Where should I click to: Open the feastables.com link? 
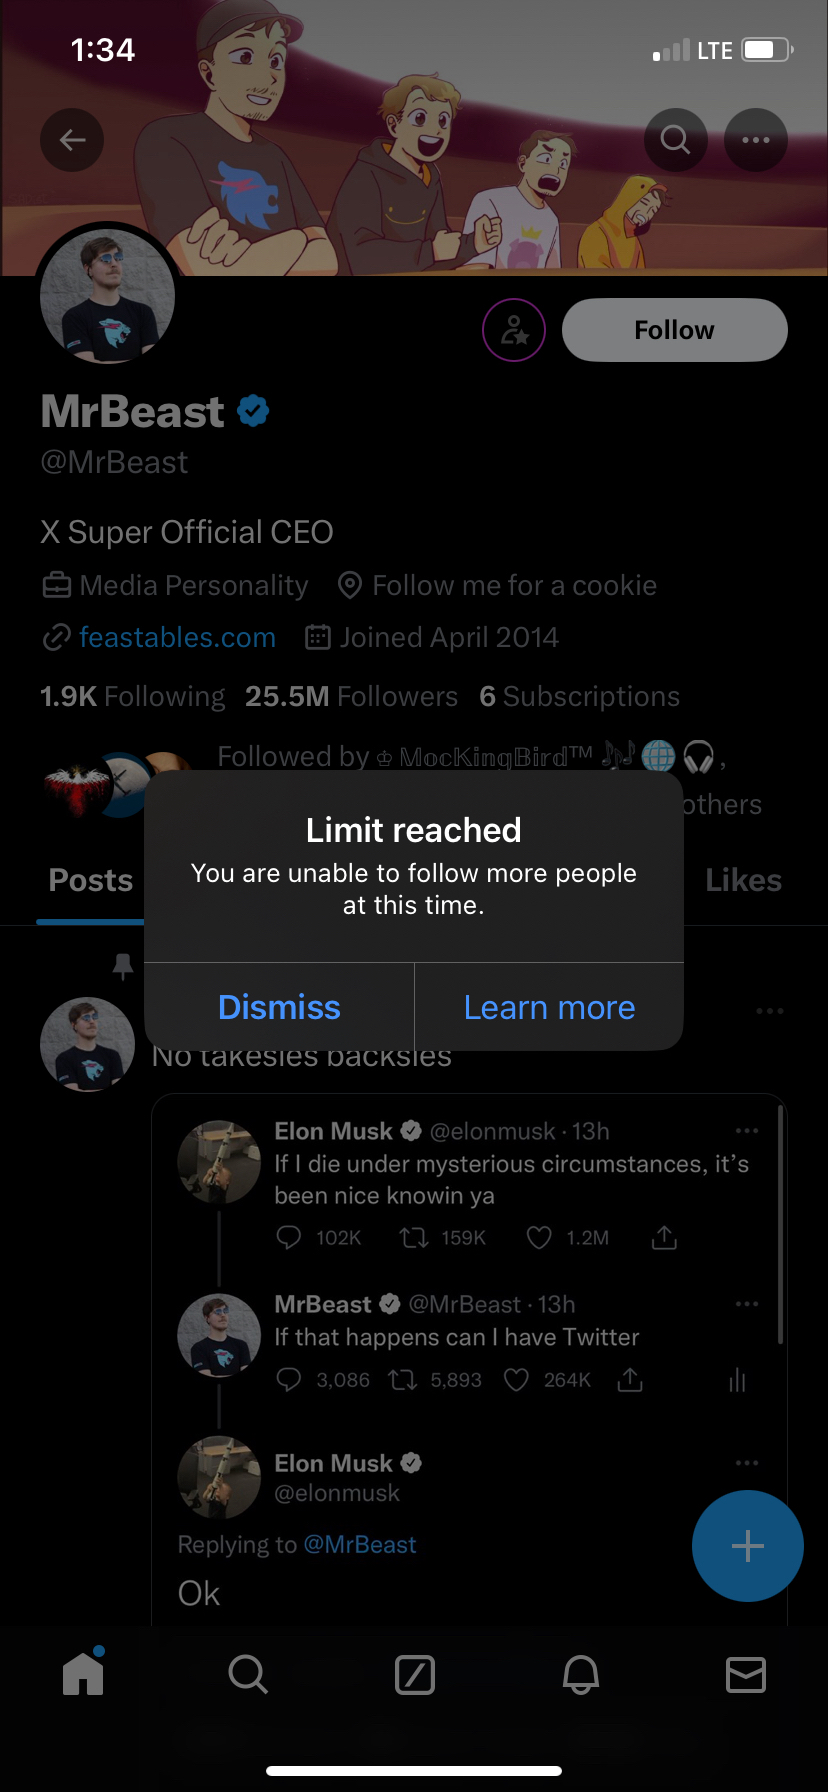coord(177,637)
